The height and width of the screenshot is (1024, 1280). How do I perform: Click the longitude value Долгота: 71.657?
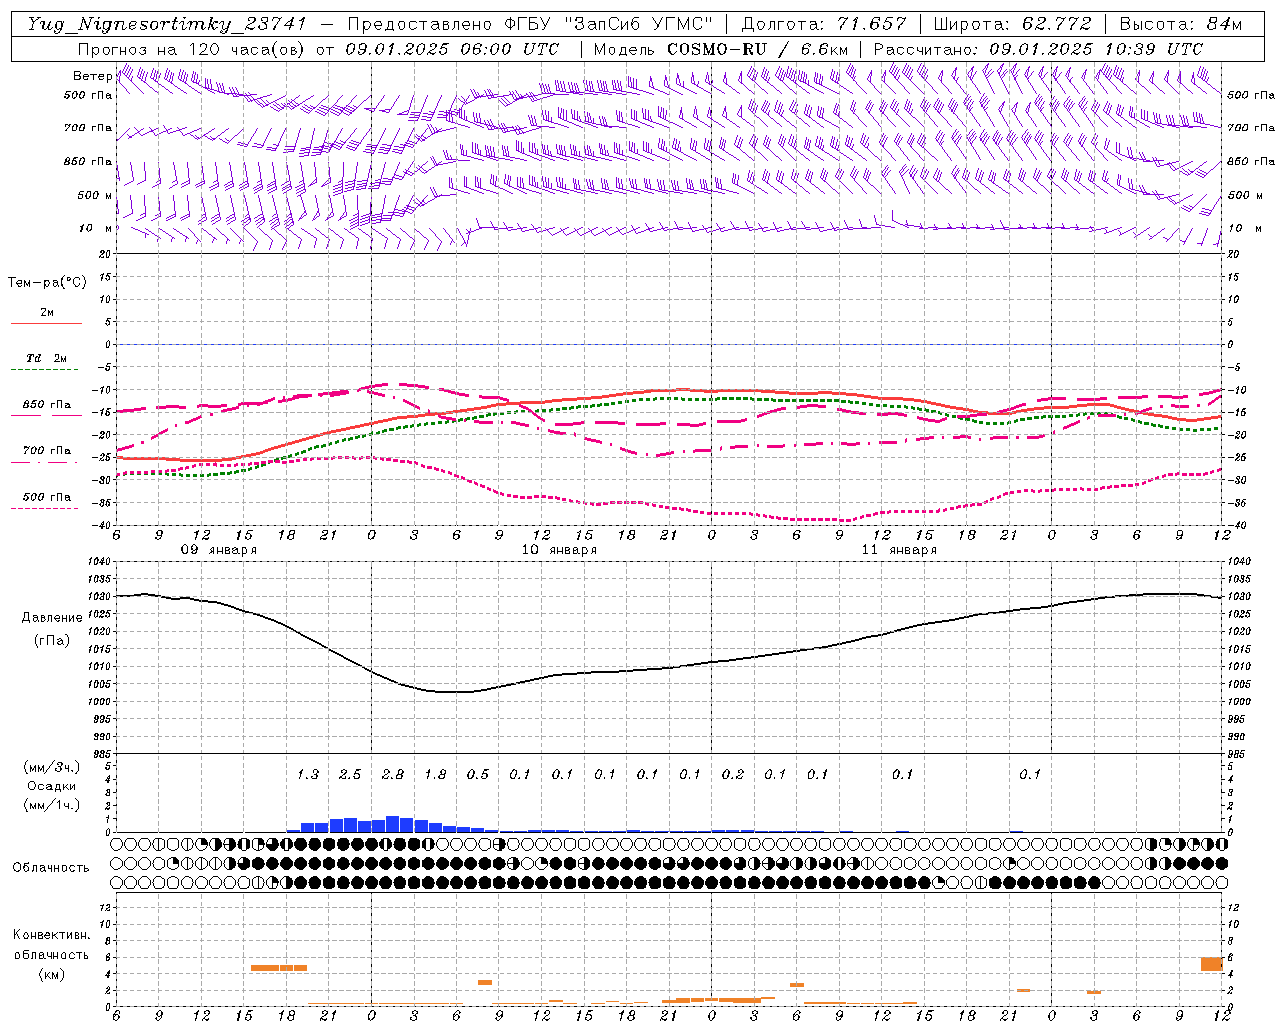click(824, 24)
